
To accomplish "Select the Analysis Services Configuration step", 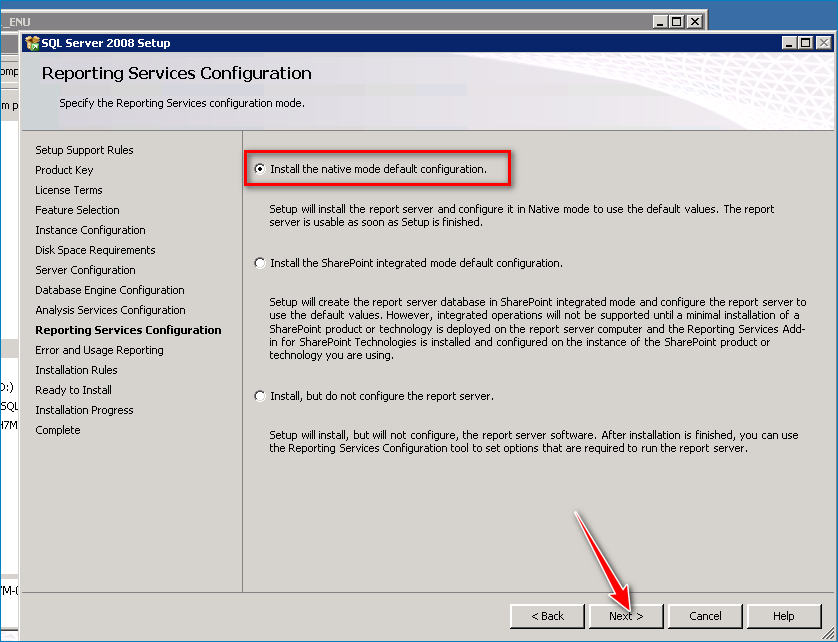I will (x=111, y=310).
